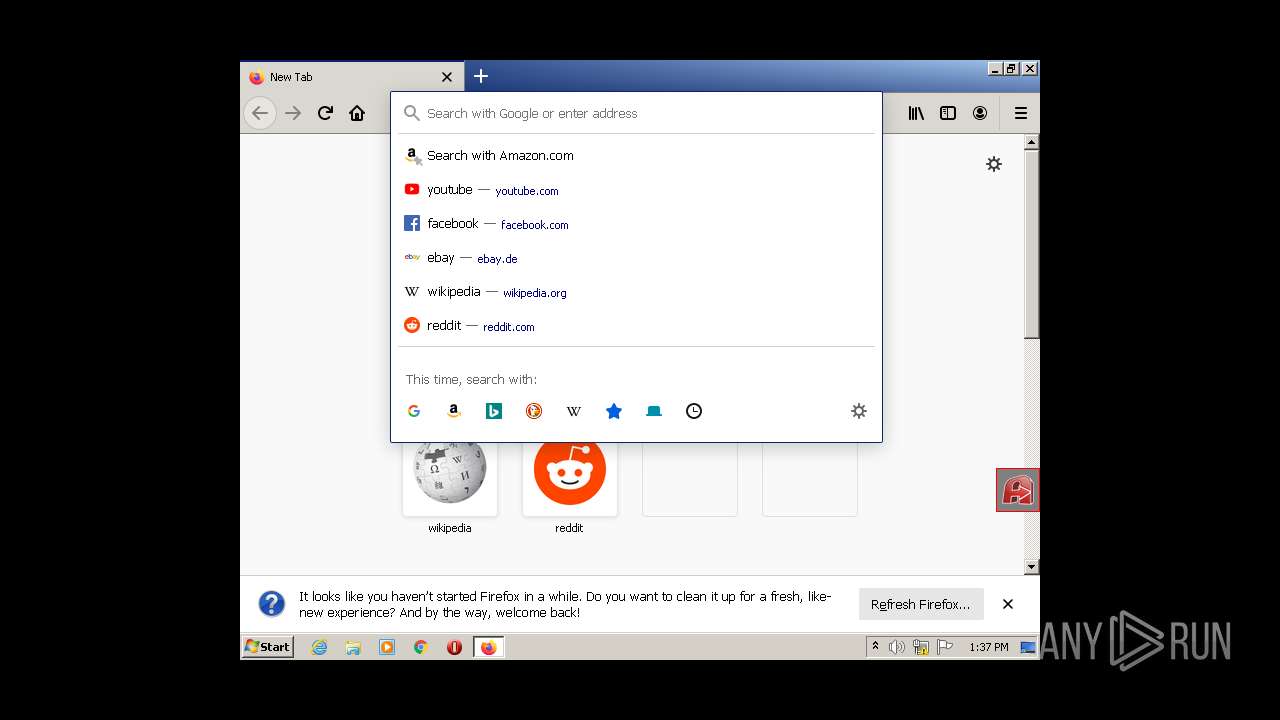
Task: Search this time with Amazon
Action: (x=454, y=411)
